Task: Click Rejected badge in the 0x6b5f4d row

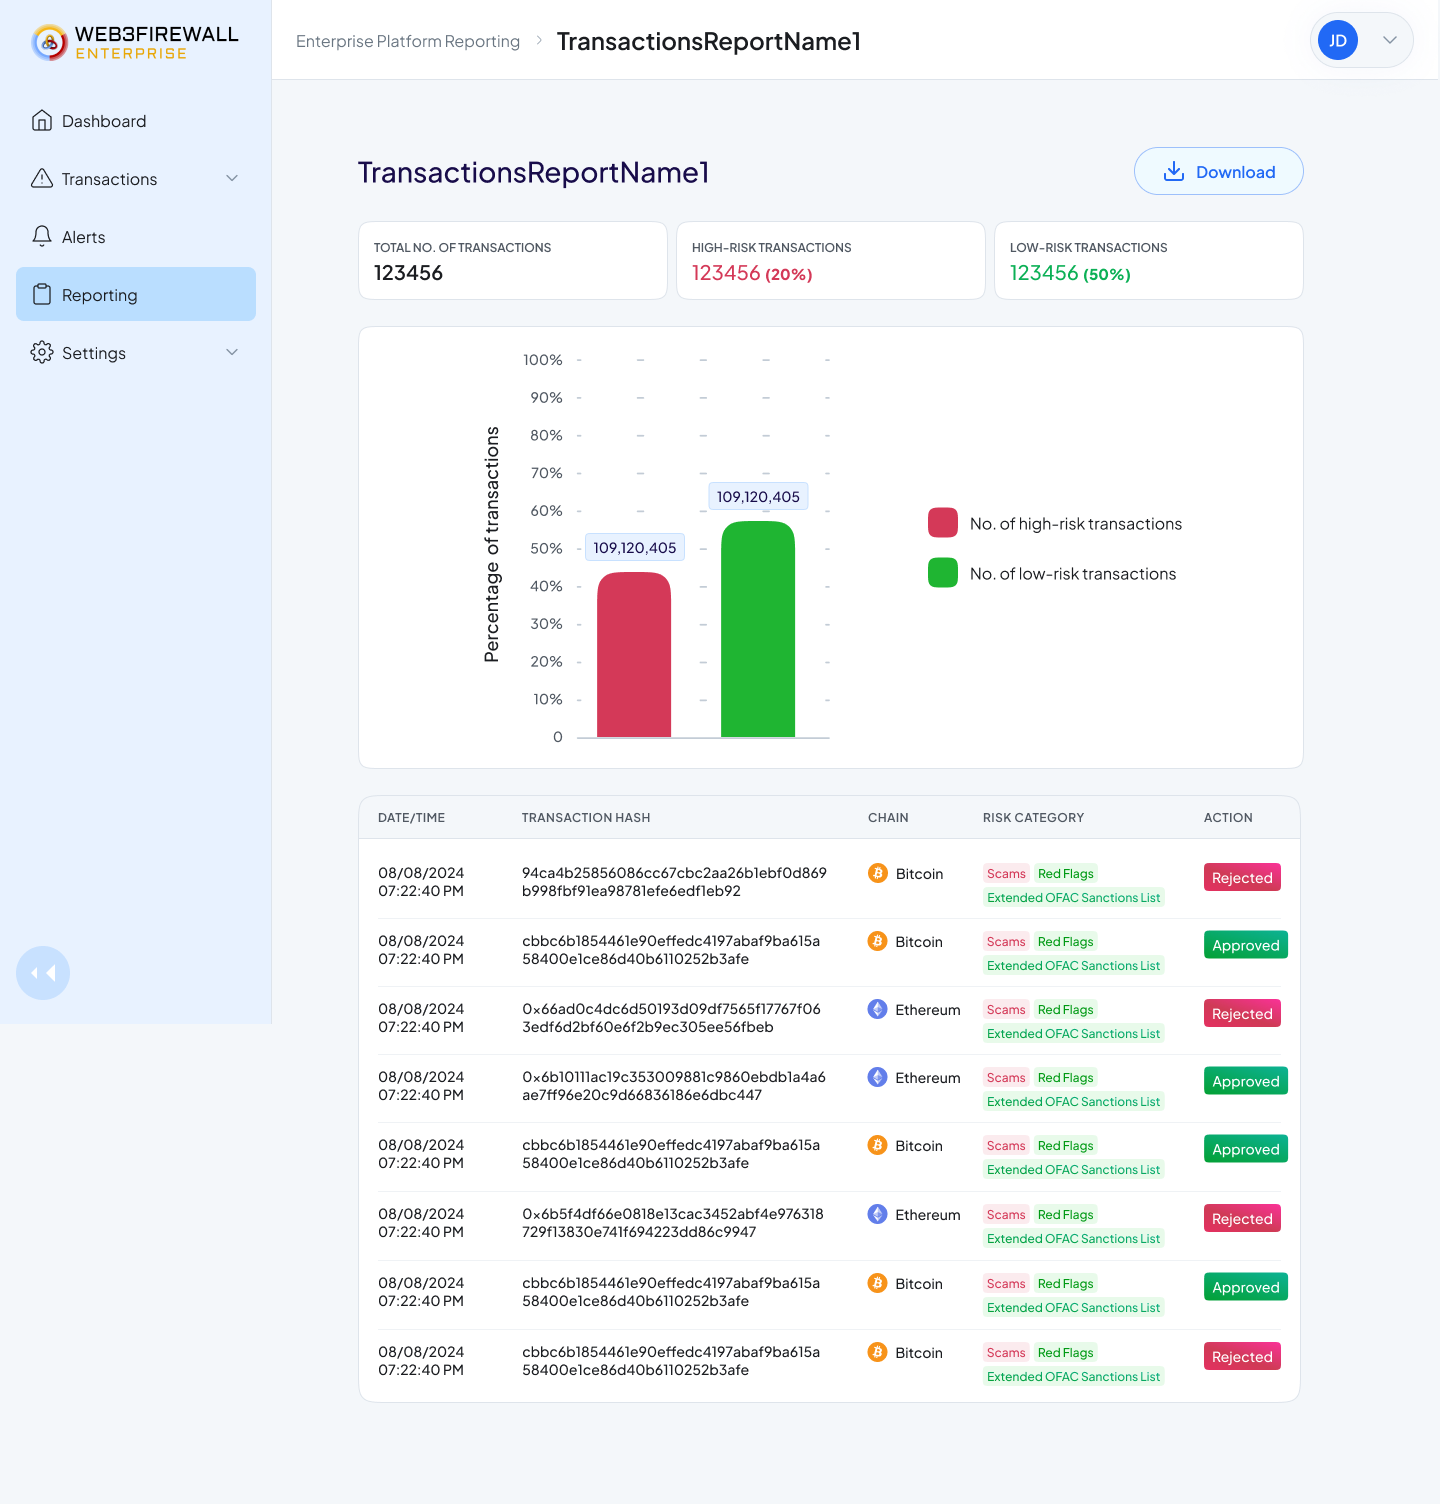Action: pyautogui.click(x=1242, y=1218)
